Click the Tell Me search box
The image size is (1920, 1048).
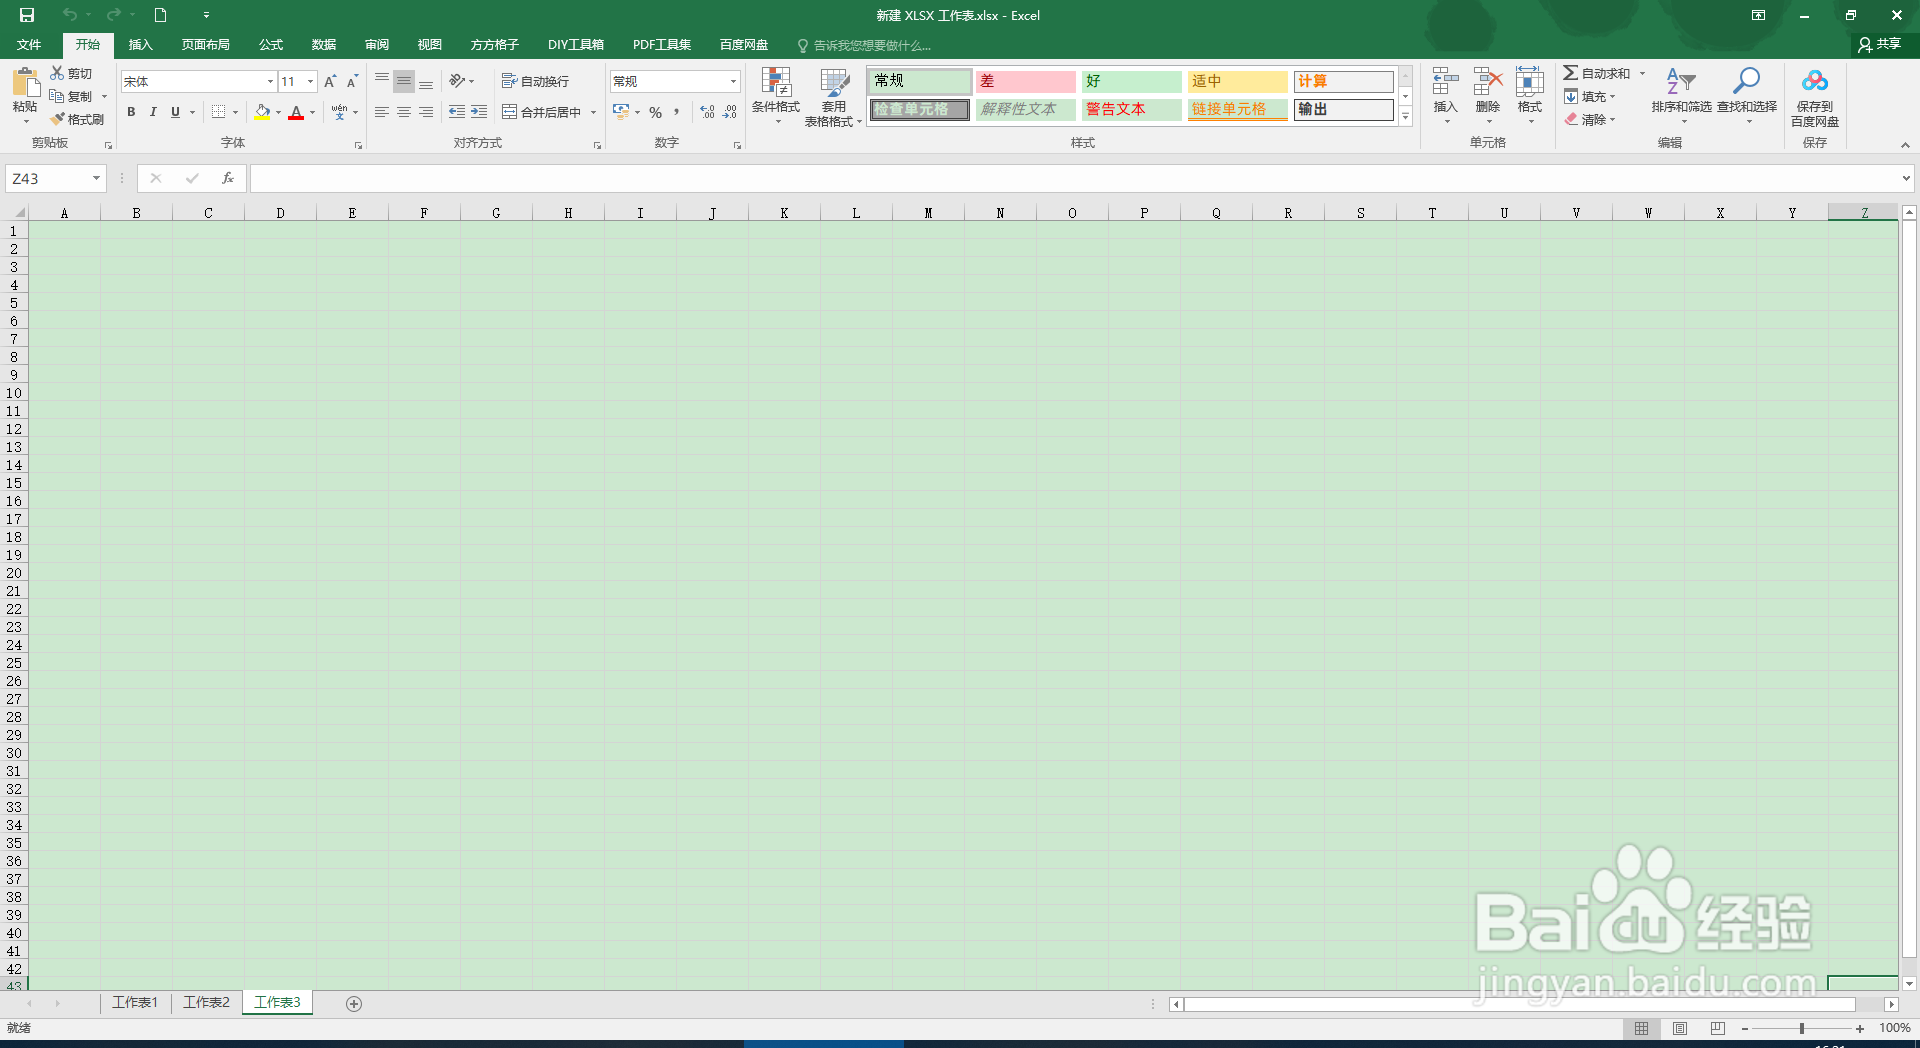(865, 45)
